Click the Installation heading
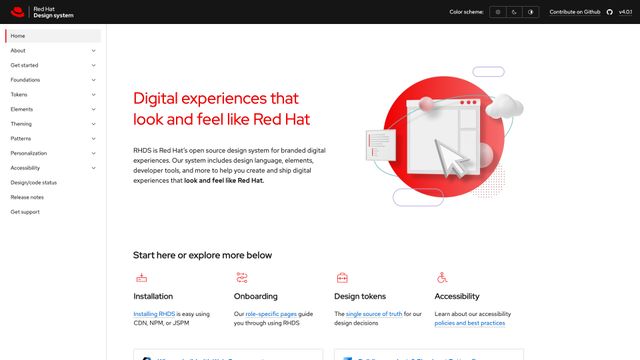 click(x=153, y=296)
